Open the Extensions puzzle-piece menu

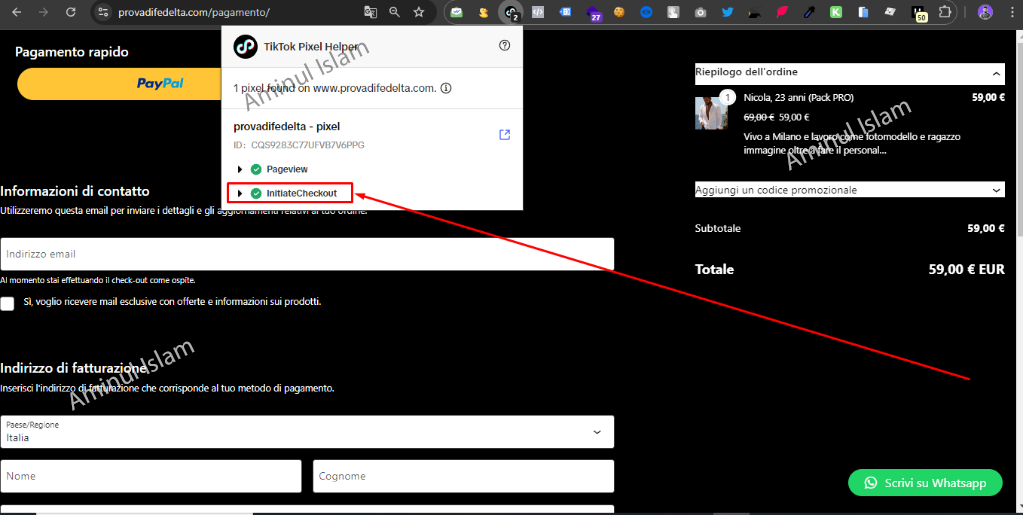pyautogui.click(x=945, y=12)
